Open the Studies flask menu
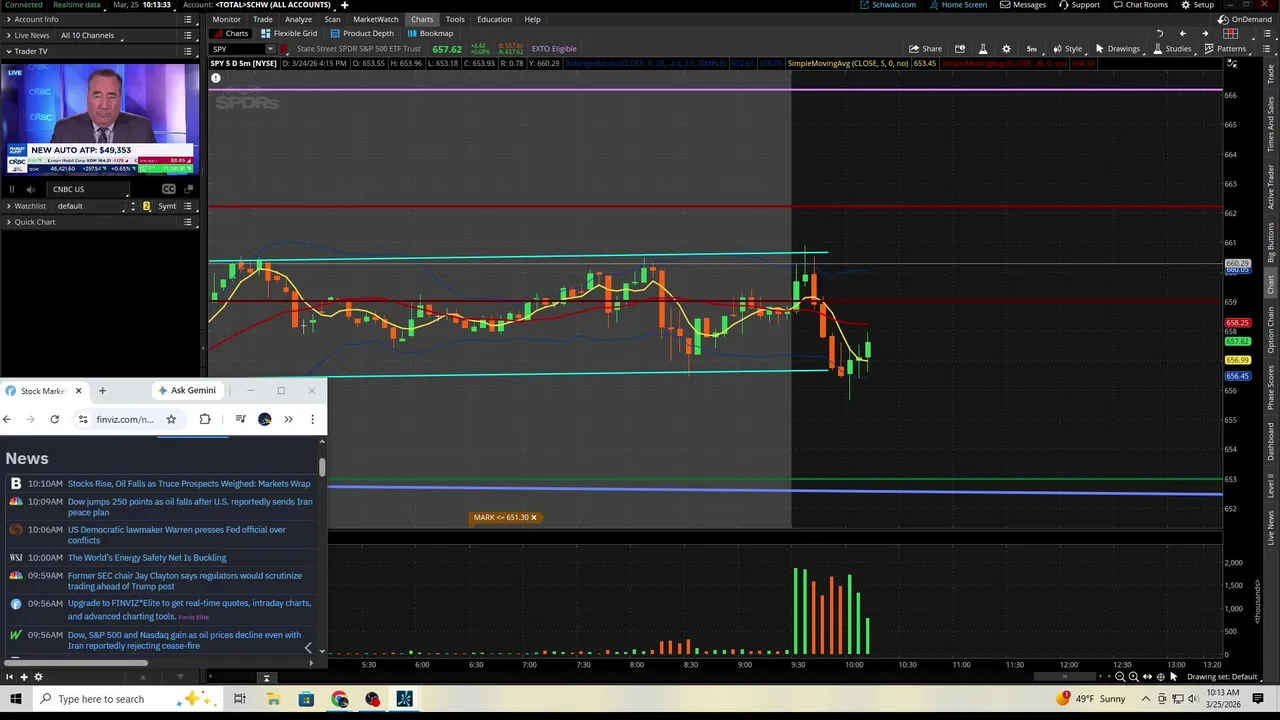Viewport: 1280px width, 720px height. [1172, 49]
